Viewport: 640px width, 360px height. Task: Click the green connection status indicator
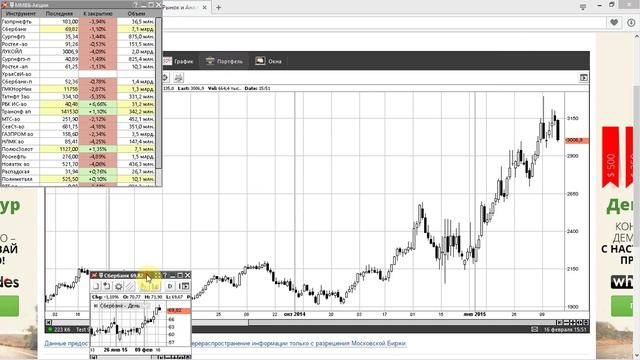[50, 329]
